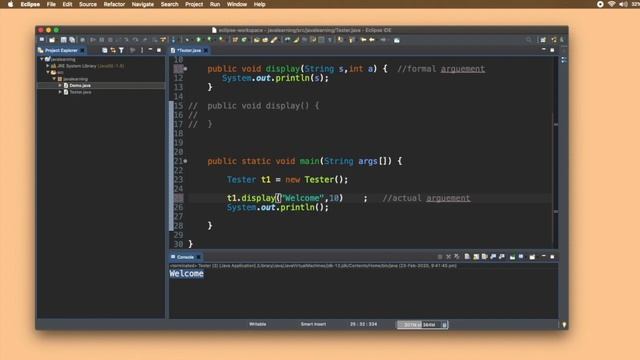
Task: Click the tip light bulb at bottom right
Action: pyautogui.click(x=564, y=325)
